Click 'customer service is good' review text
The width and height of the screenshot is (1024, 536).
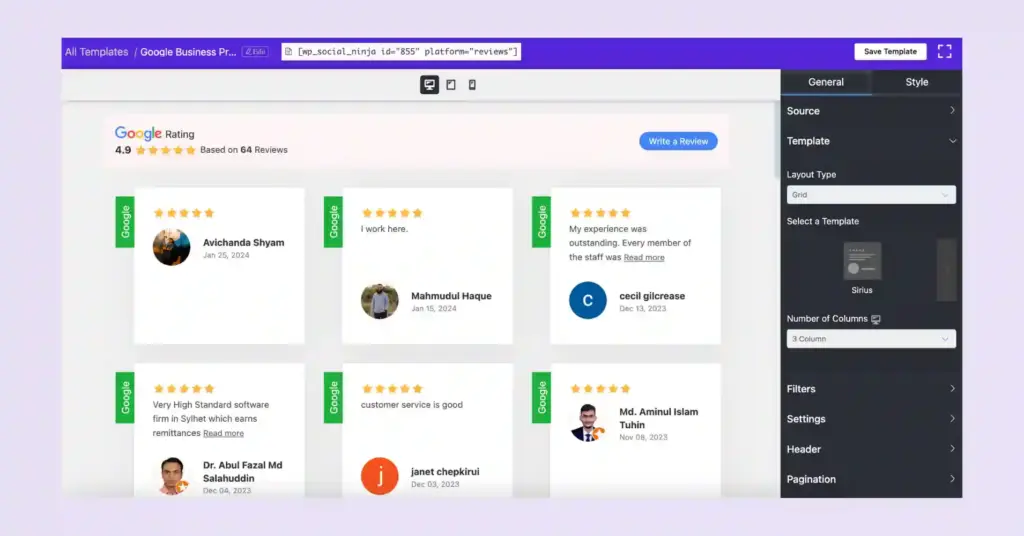pyautogui.click(x=411, y=405)
